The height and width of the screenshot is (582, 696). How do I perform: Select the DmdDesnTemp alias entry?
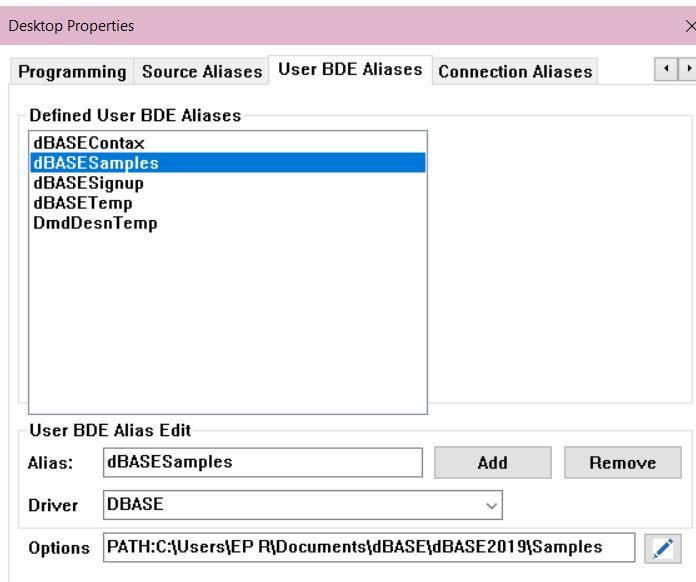click(95, 223)
